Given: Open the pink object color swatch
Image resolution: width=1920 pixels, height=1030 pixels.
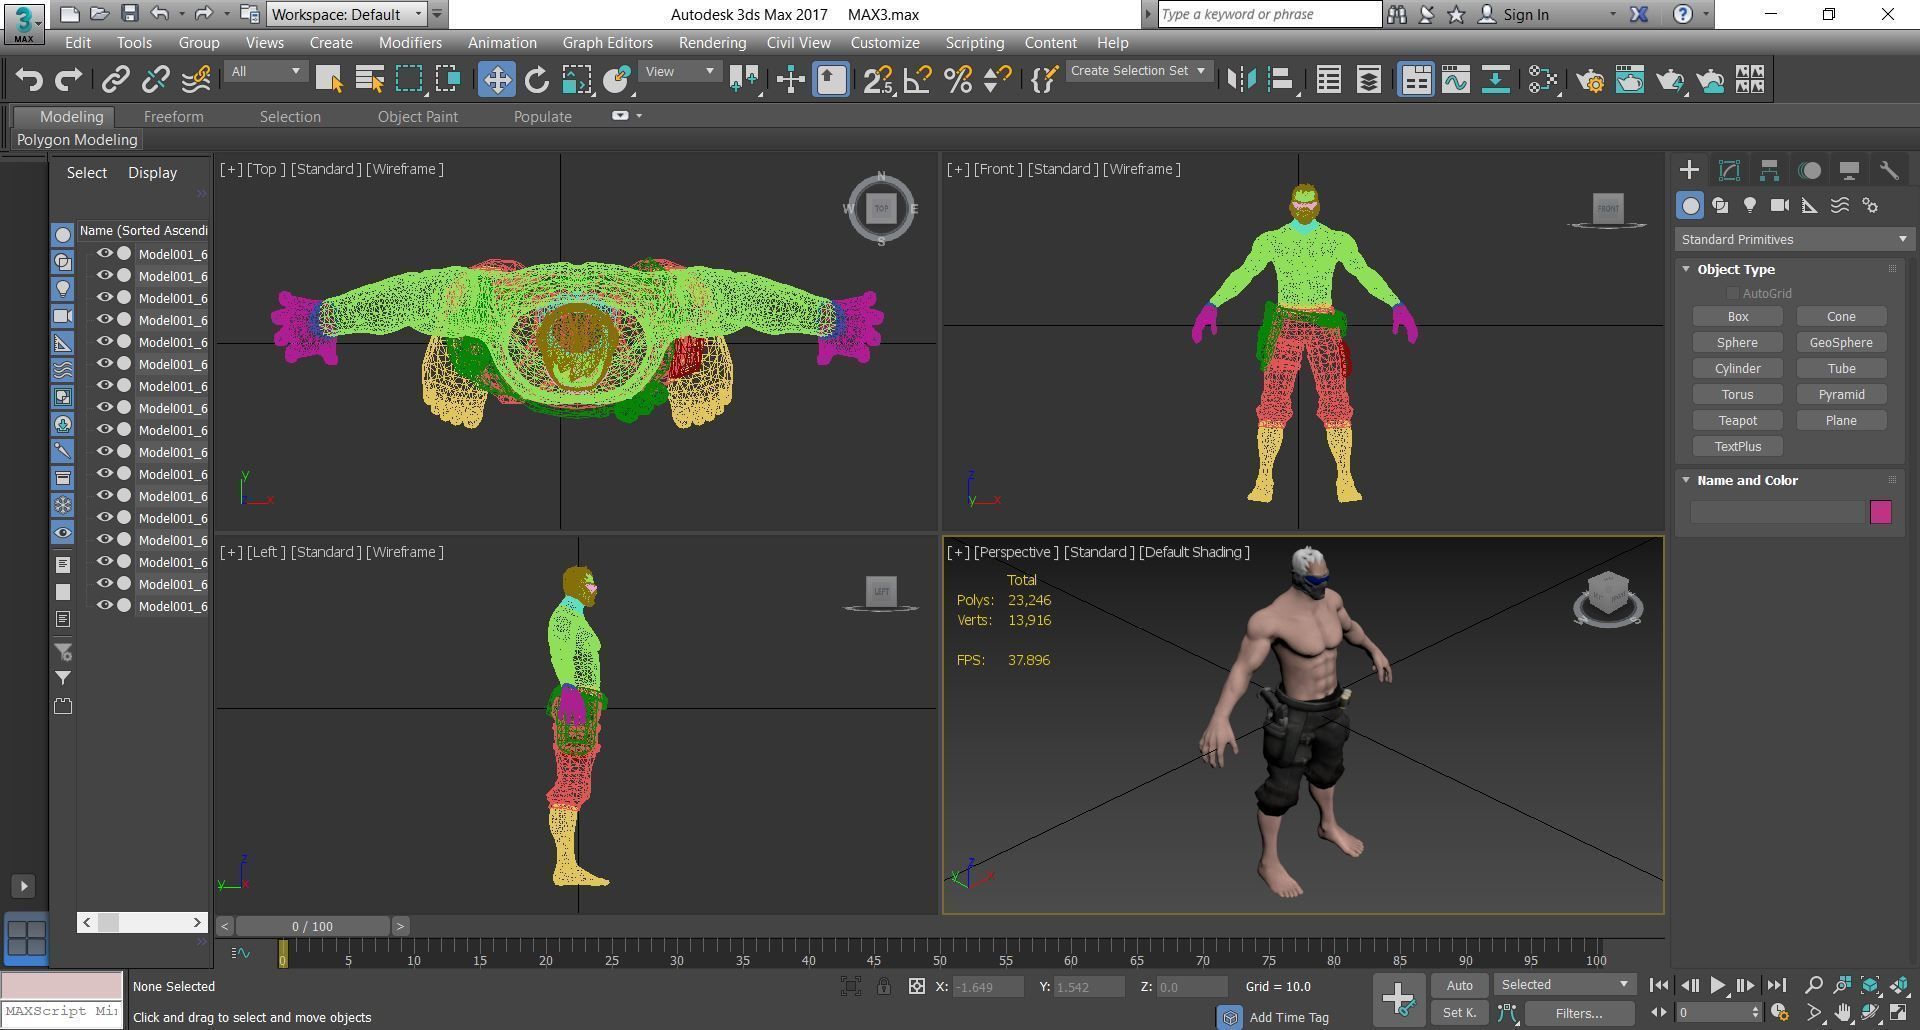Looking at the screenshot, I should coord(1880,512).
